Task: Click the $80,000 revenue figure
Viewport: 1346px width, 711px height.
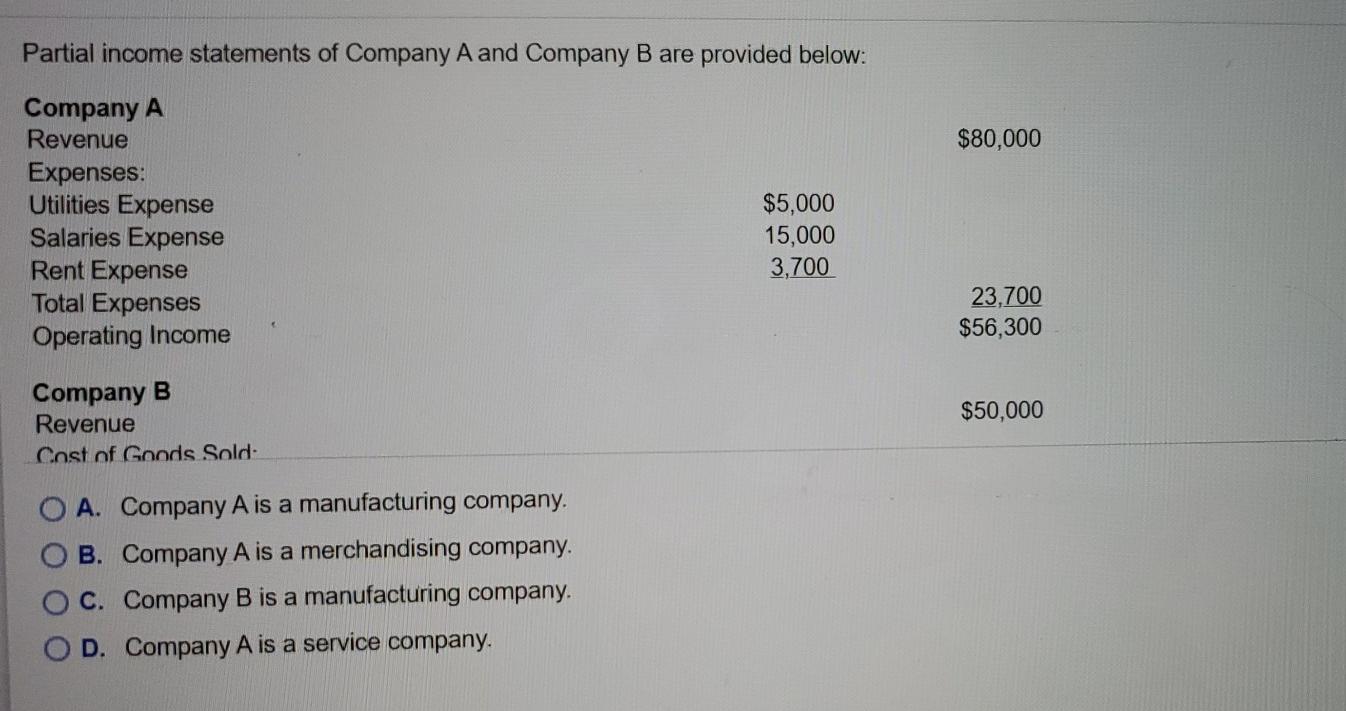Action: 999,138
